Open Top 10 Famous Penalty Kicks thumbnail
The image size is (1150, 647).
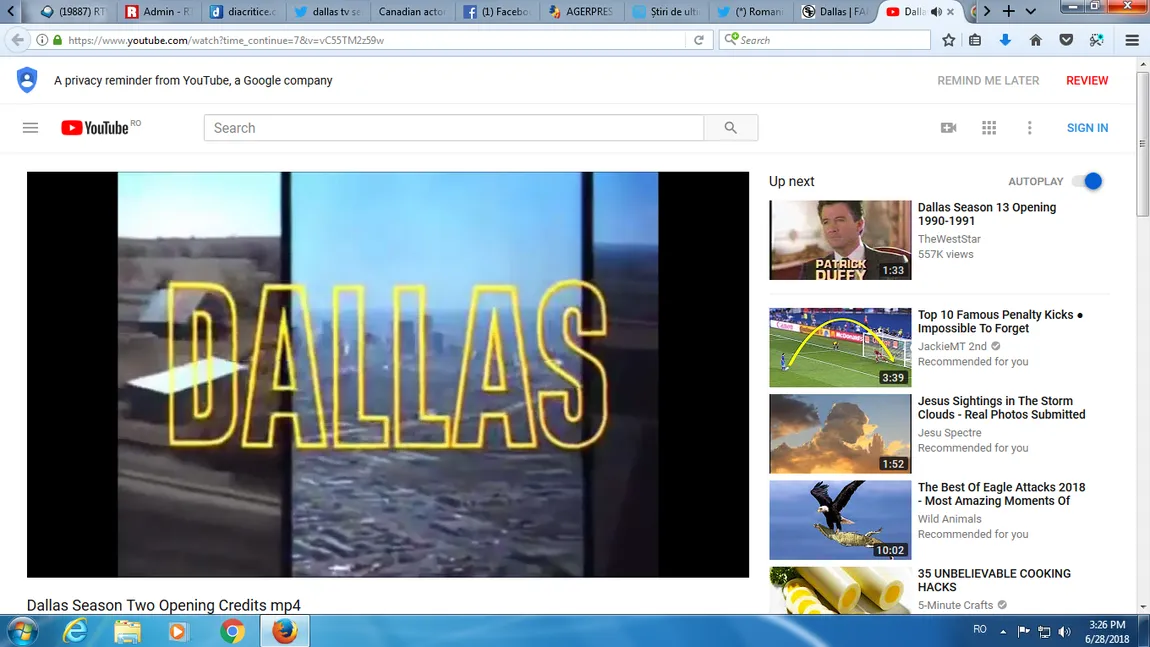(x=840, y=347)
